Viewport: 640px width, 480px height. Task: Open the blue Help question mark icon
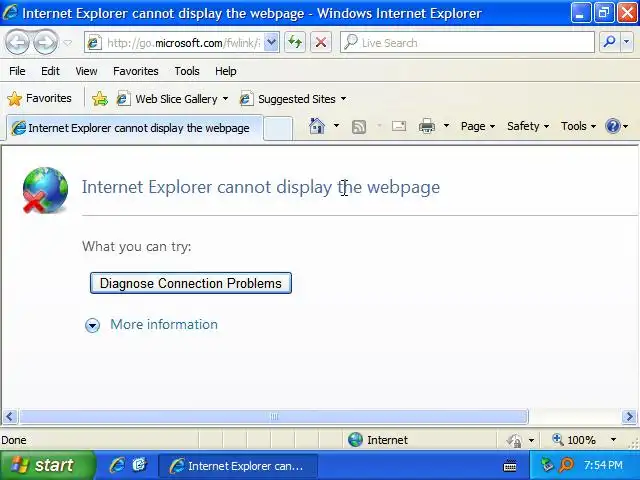pos(613,126)
